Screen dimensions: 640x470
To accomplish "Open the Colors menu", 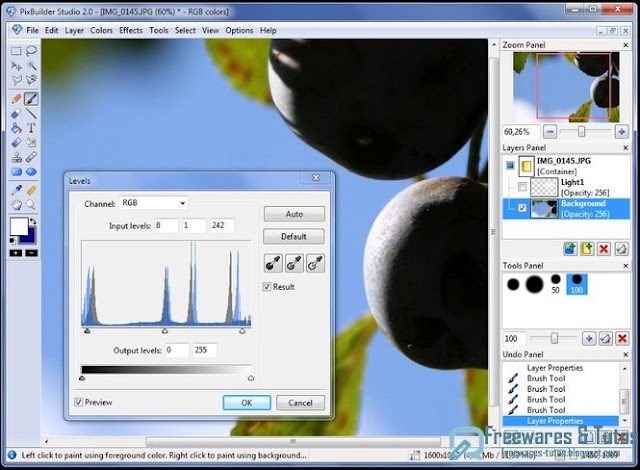I will 101,31.
